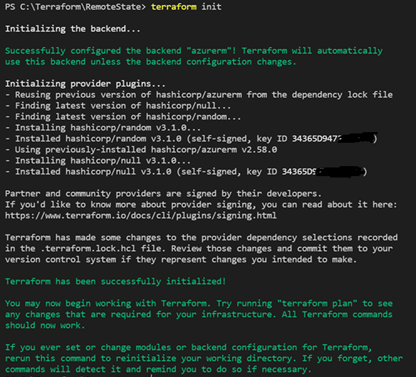Click 'Successfully configured the backend "azurerm"!' line
416x377 pixels.
click(x=194, y=51)
